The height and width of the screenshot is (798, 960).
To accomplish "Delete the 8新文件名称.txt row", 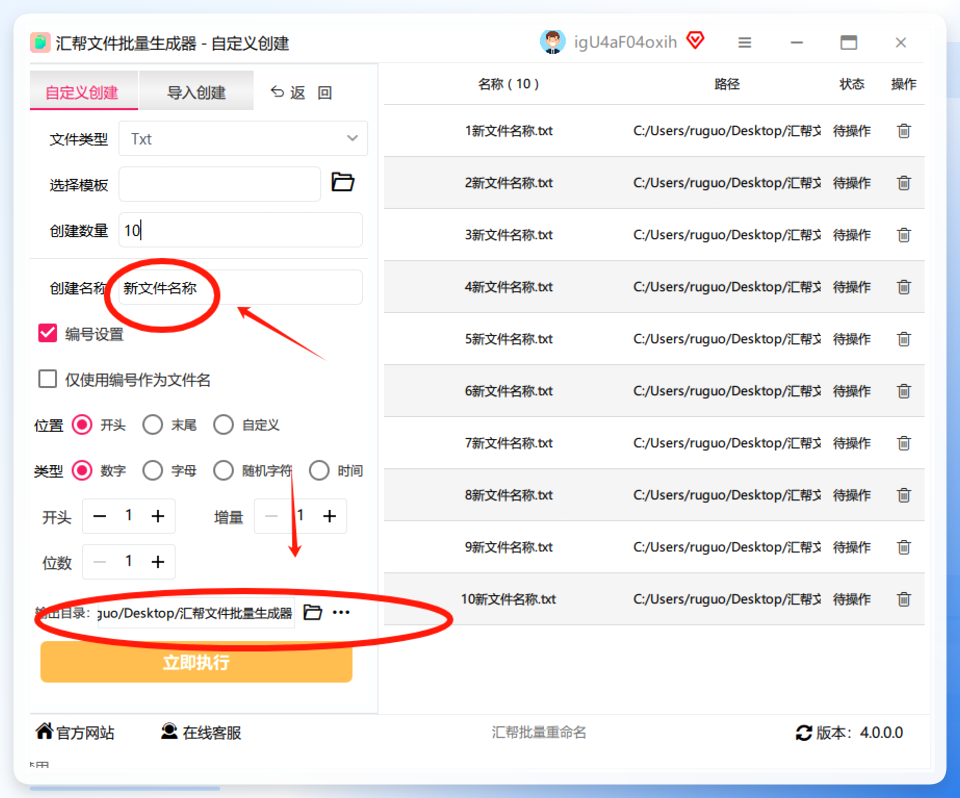I will coord(904,495).
